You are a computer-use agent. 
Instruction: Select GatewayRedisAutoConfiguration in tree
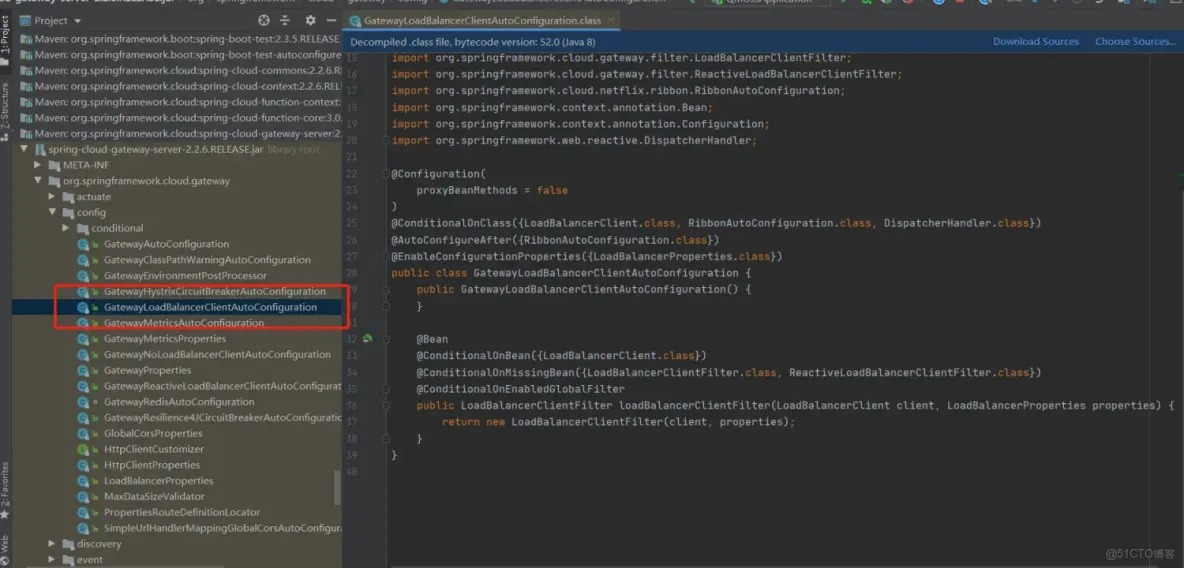click(x=179, y=402)
